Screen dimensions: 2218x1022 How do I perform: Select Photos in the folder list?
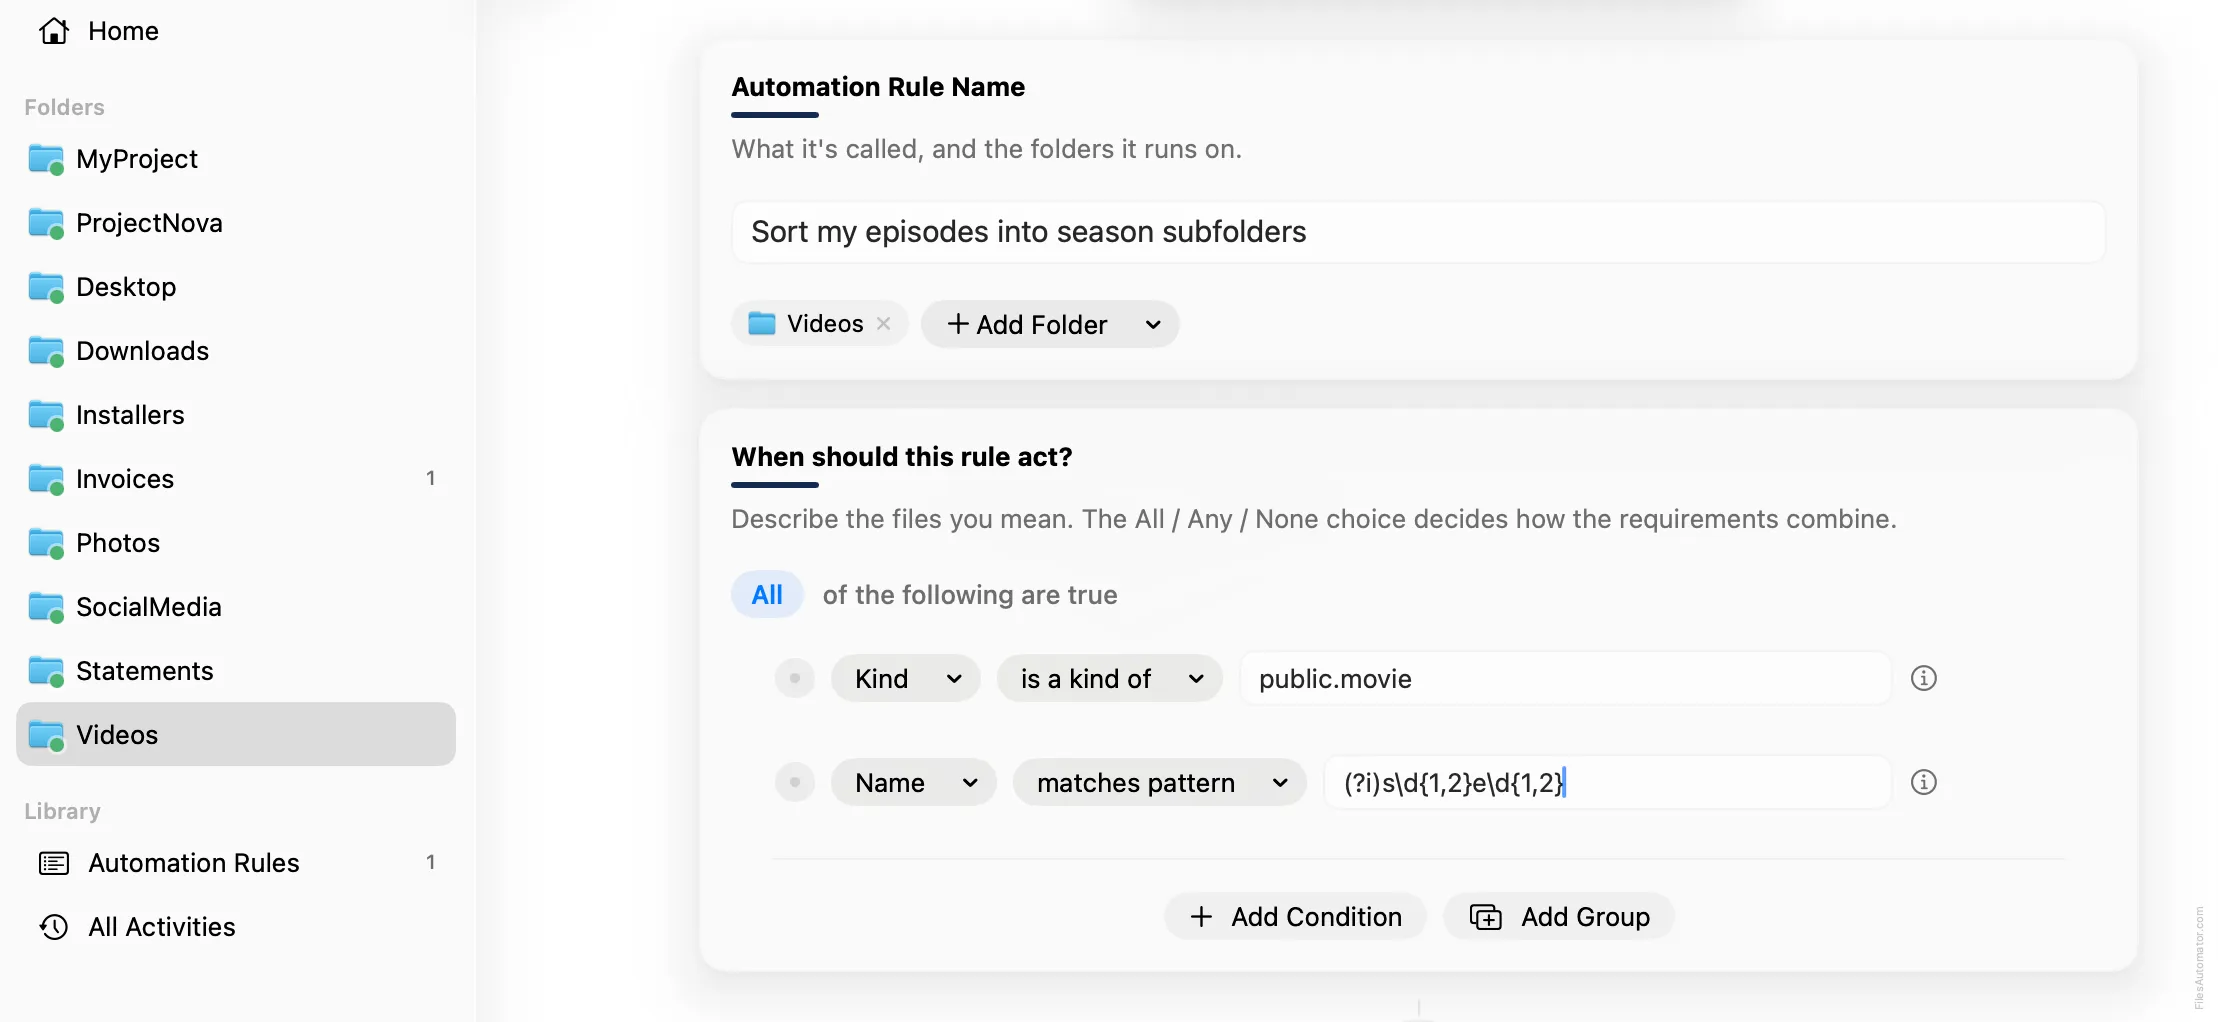pyautogui.click(x=236, y=543)
